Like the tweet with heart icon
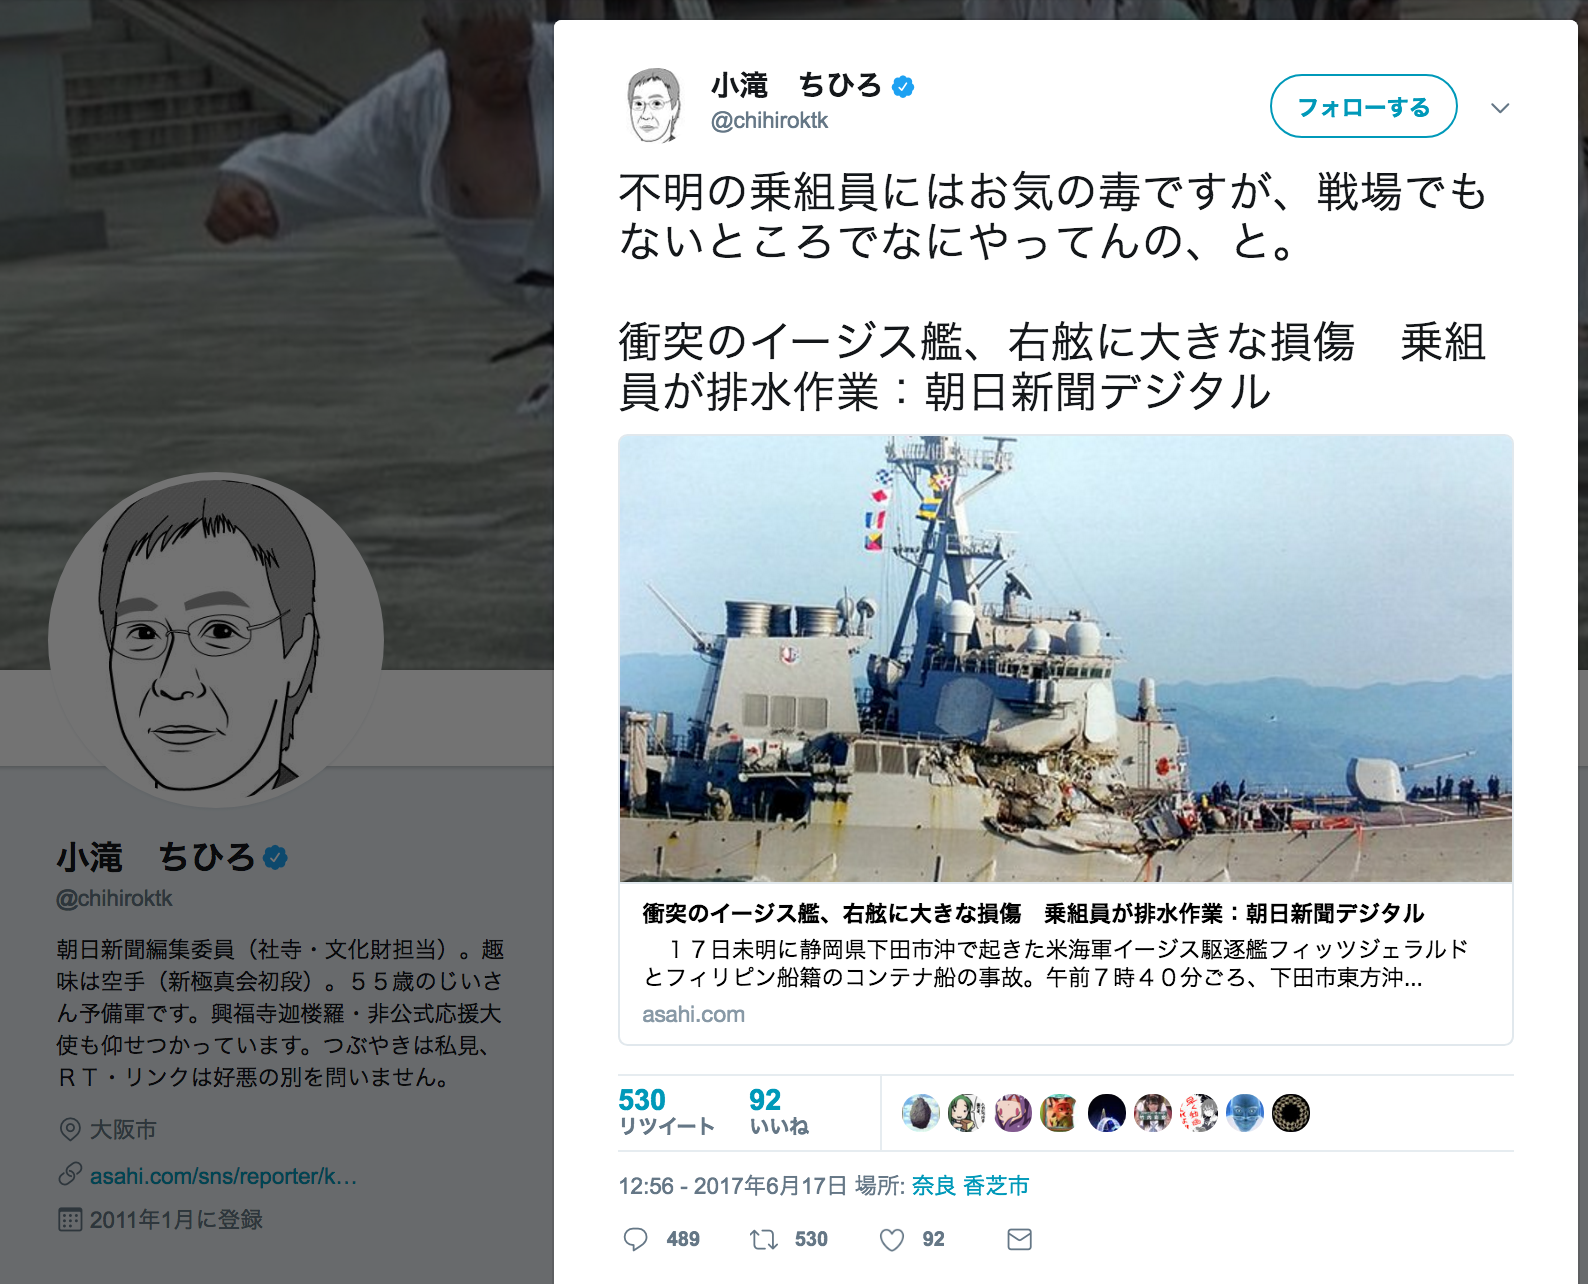 tap(892, 1240)
